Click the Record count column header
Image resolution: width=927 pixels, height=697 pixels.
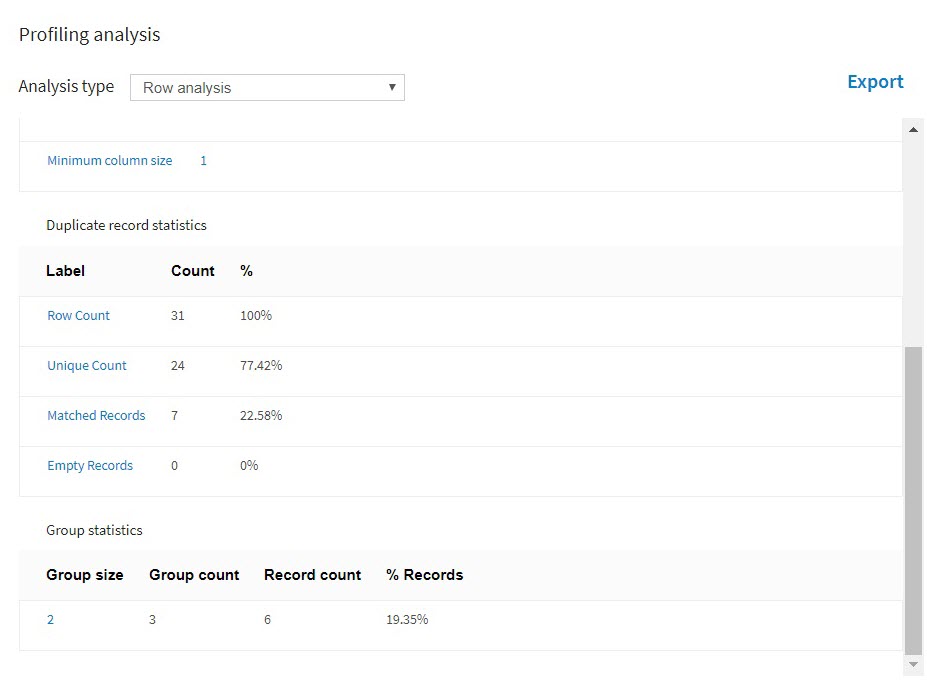click(312, 575)
